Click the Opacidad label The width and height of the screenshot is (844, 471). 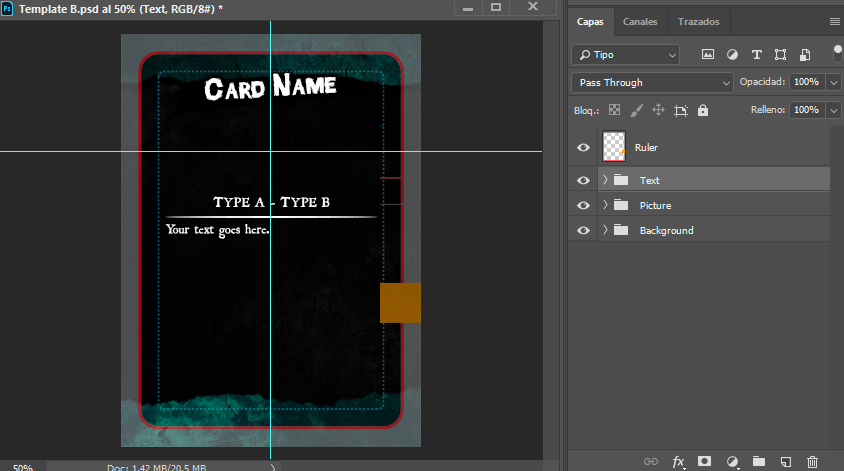[762, 82]
